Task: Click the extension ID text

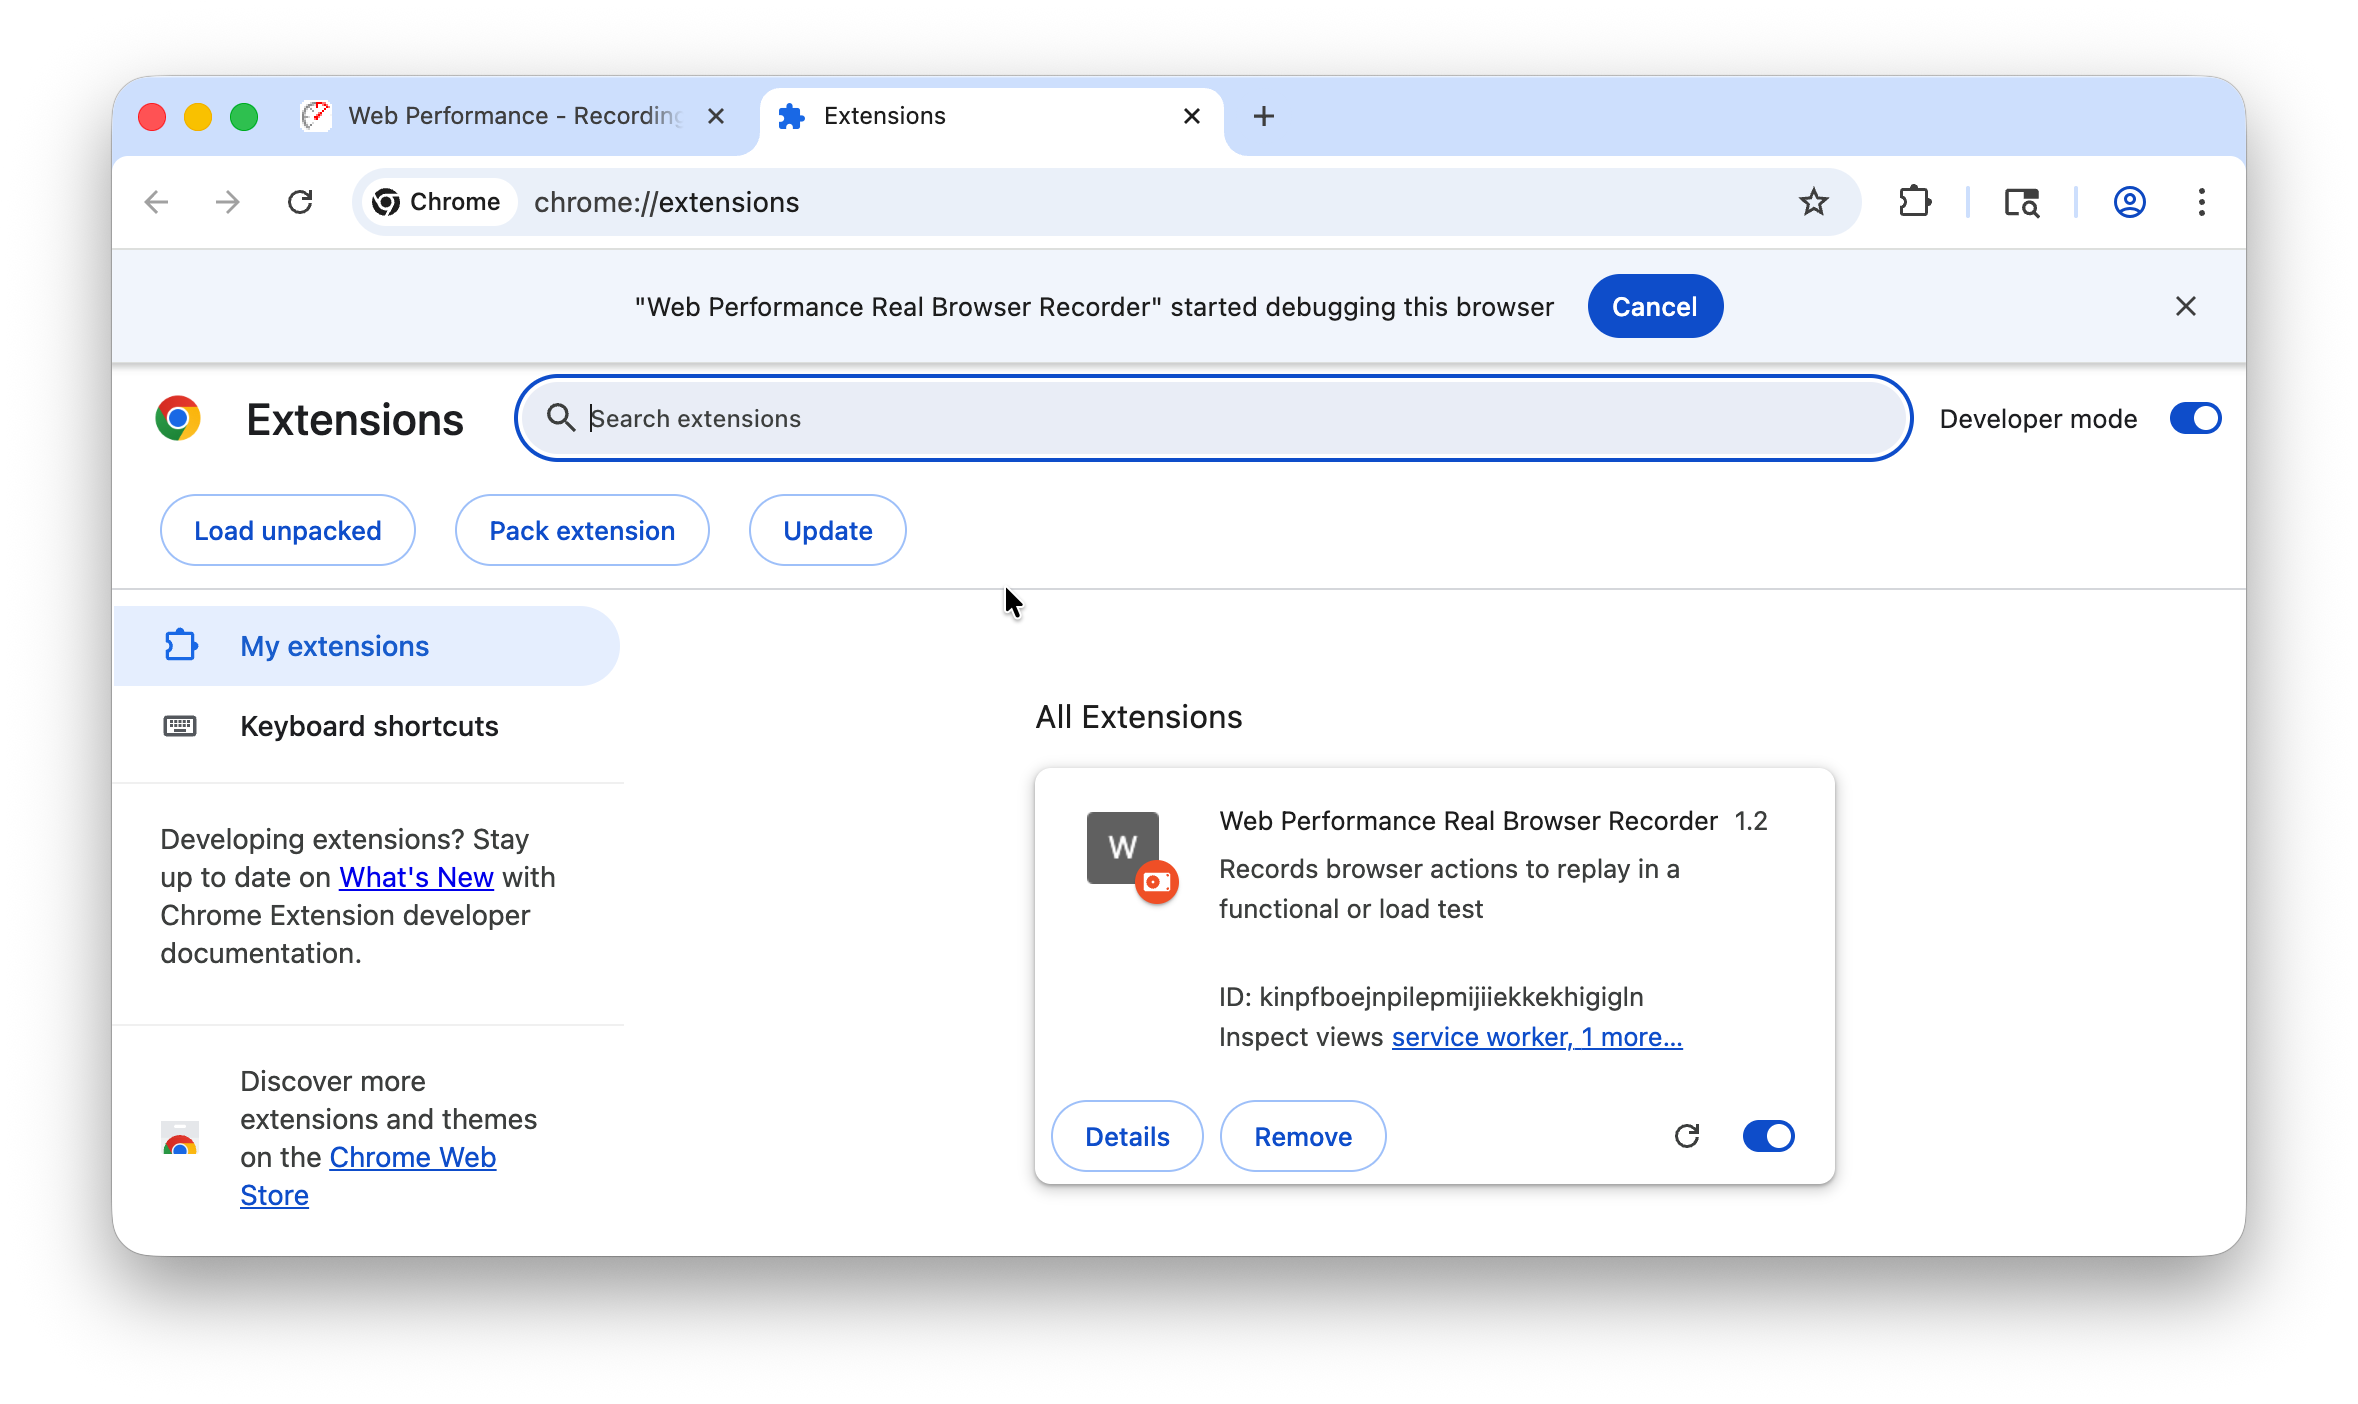Action: click(1431, 997)
